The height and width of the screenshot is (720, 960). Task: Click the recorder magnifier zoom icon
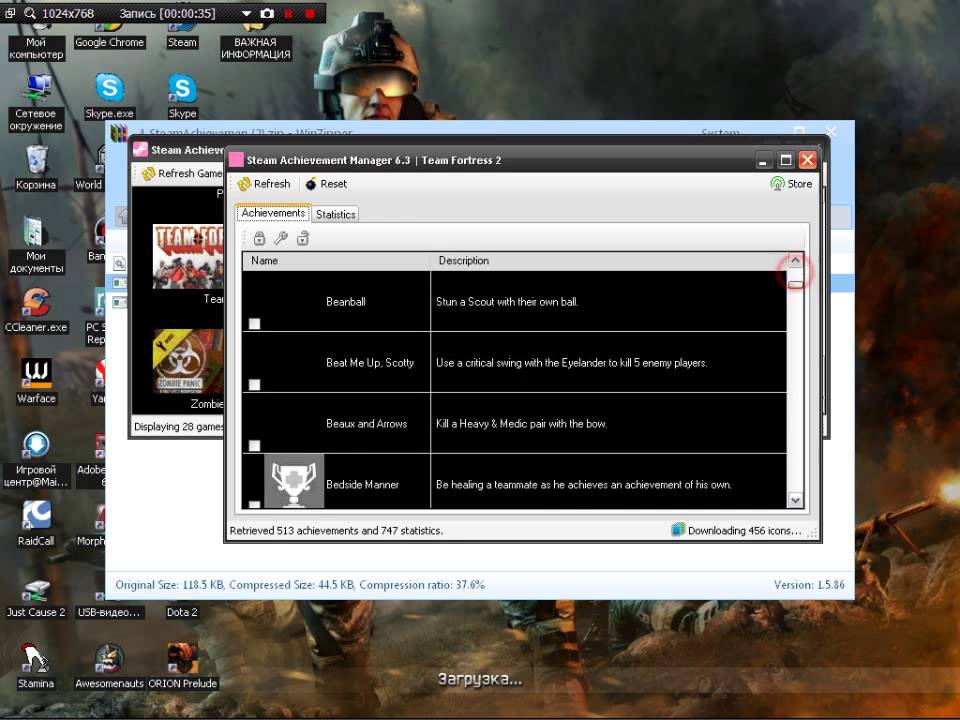29,13
